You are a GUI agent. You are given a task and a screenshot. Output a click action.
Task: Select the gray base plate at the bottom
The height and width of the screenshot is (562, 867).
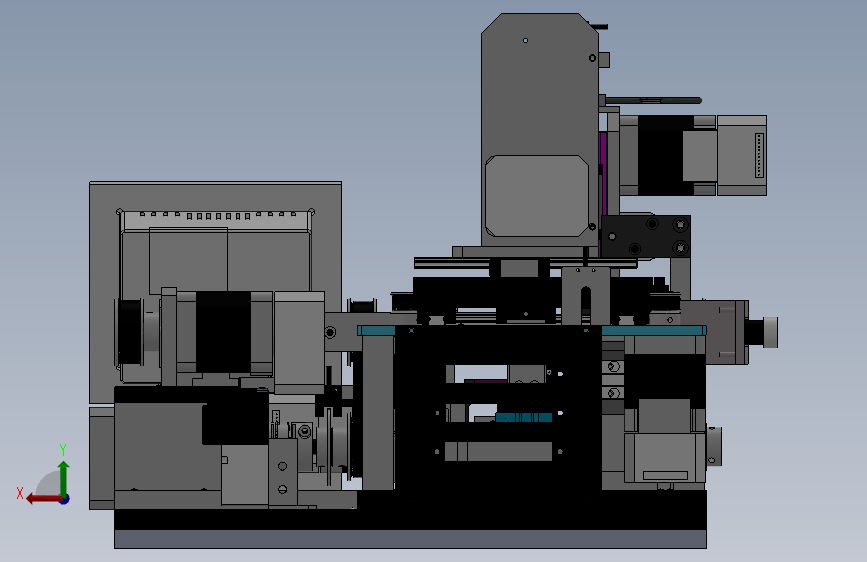[x=410, y=539]
